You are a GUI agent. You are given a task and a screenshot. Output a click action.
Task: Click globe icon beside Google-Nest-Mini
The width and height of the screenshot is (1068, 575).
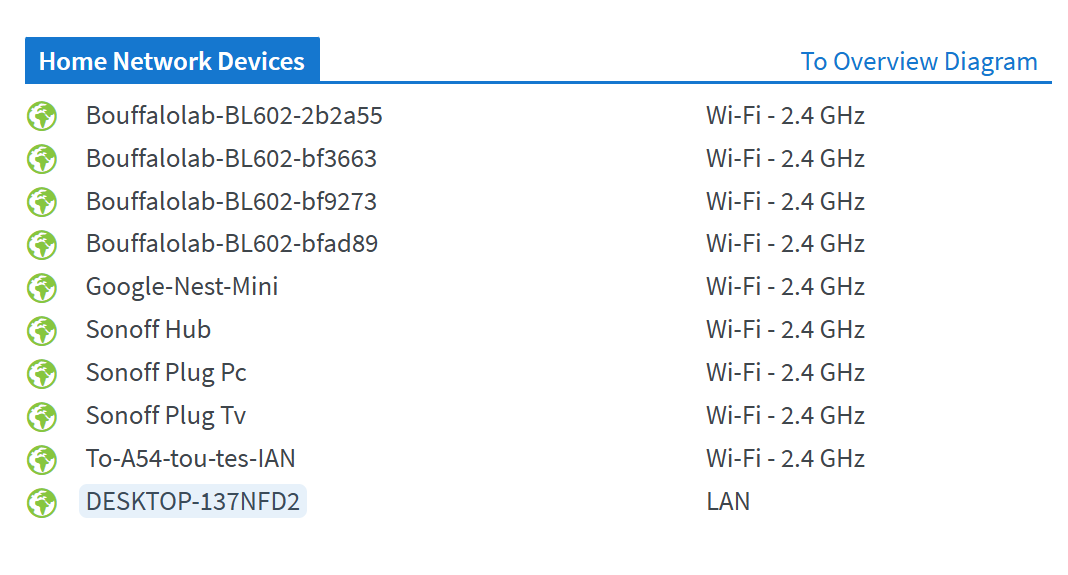click(42, 288)
